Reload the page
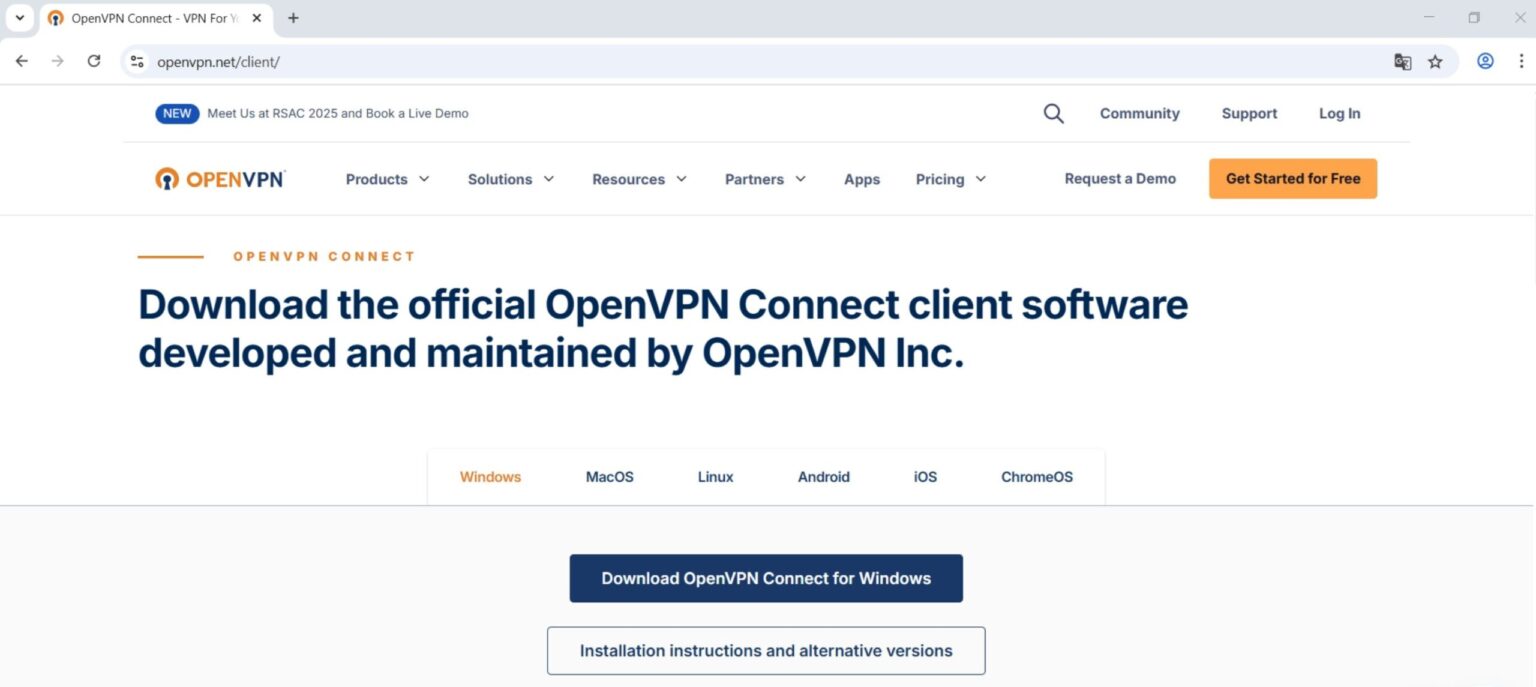The height and width of the screenshot is (687, 1536). (x=93, y=61)
